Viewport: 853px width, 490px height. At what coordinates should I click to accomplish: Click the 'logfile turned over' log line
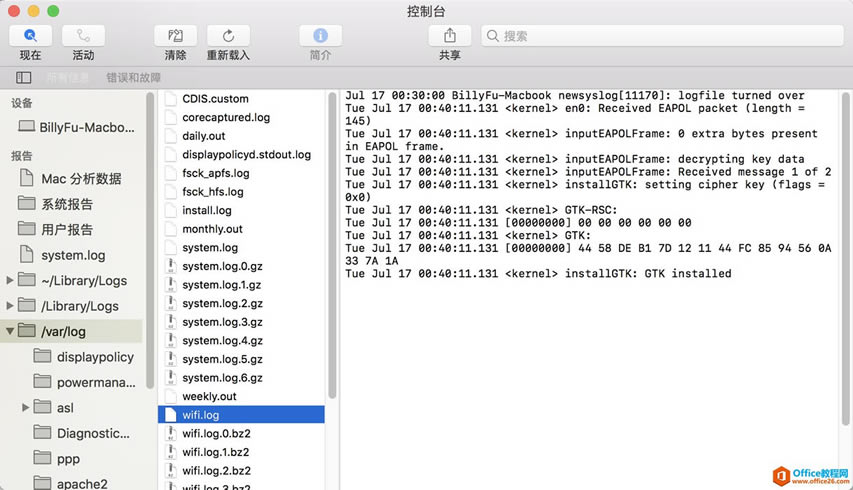pyautogui.click(x=574, y=96)
